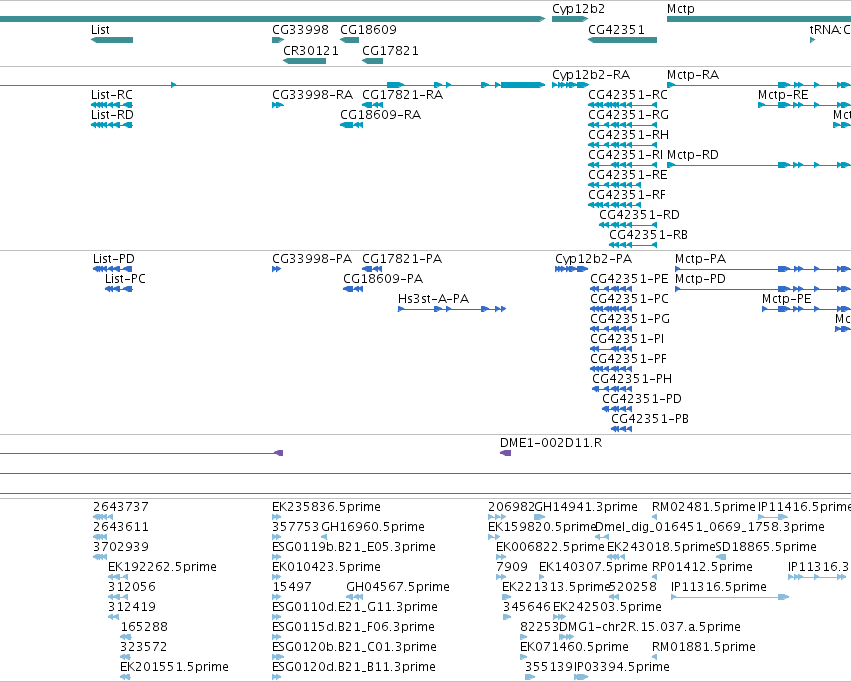The image size is (851, 682).
Task: Click the CG42351-PB protein label
Action: click(x=650, y=419)
